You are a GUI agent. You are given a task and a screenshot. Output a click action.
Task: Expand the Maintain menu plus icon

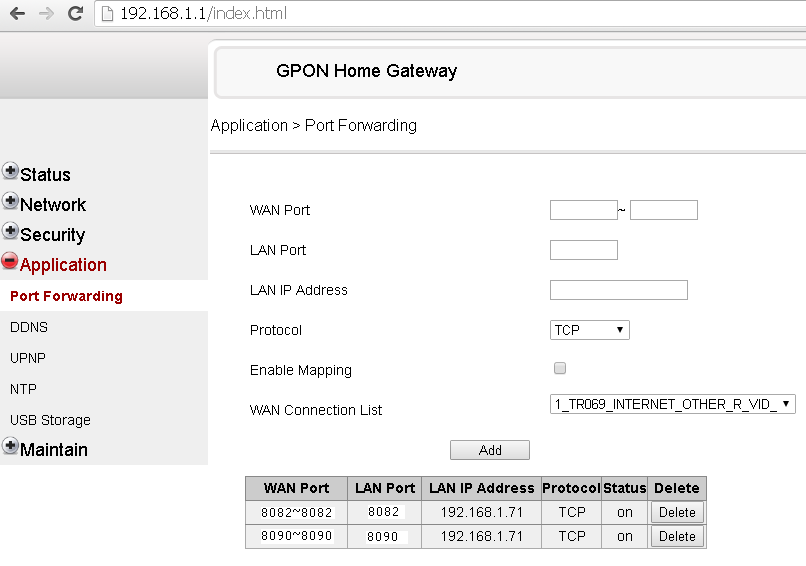pyautogui.click(x=10, y=446)
